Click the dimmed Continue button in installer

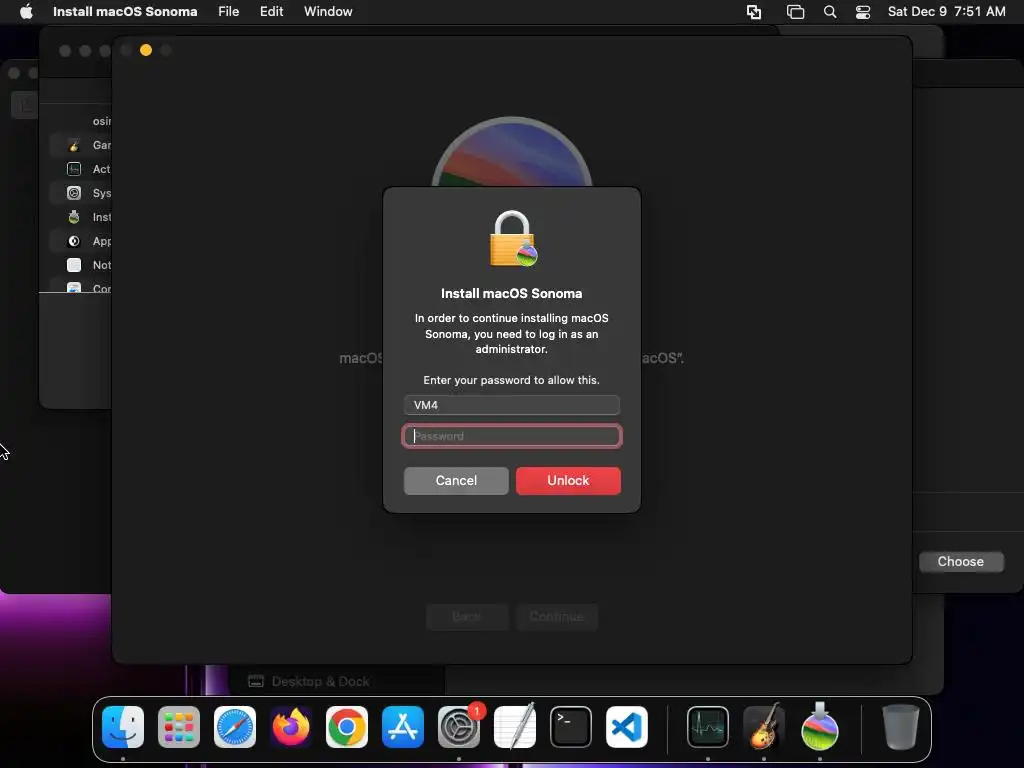click(x=556, y=616)
